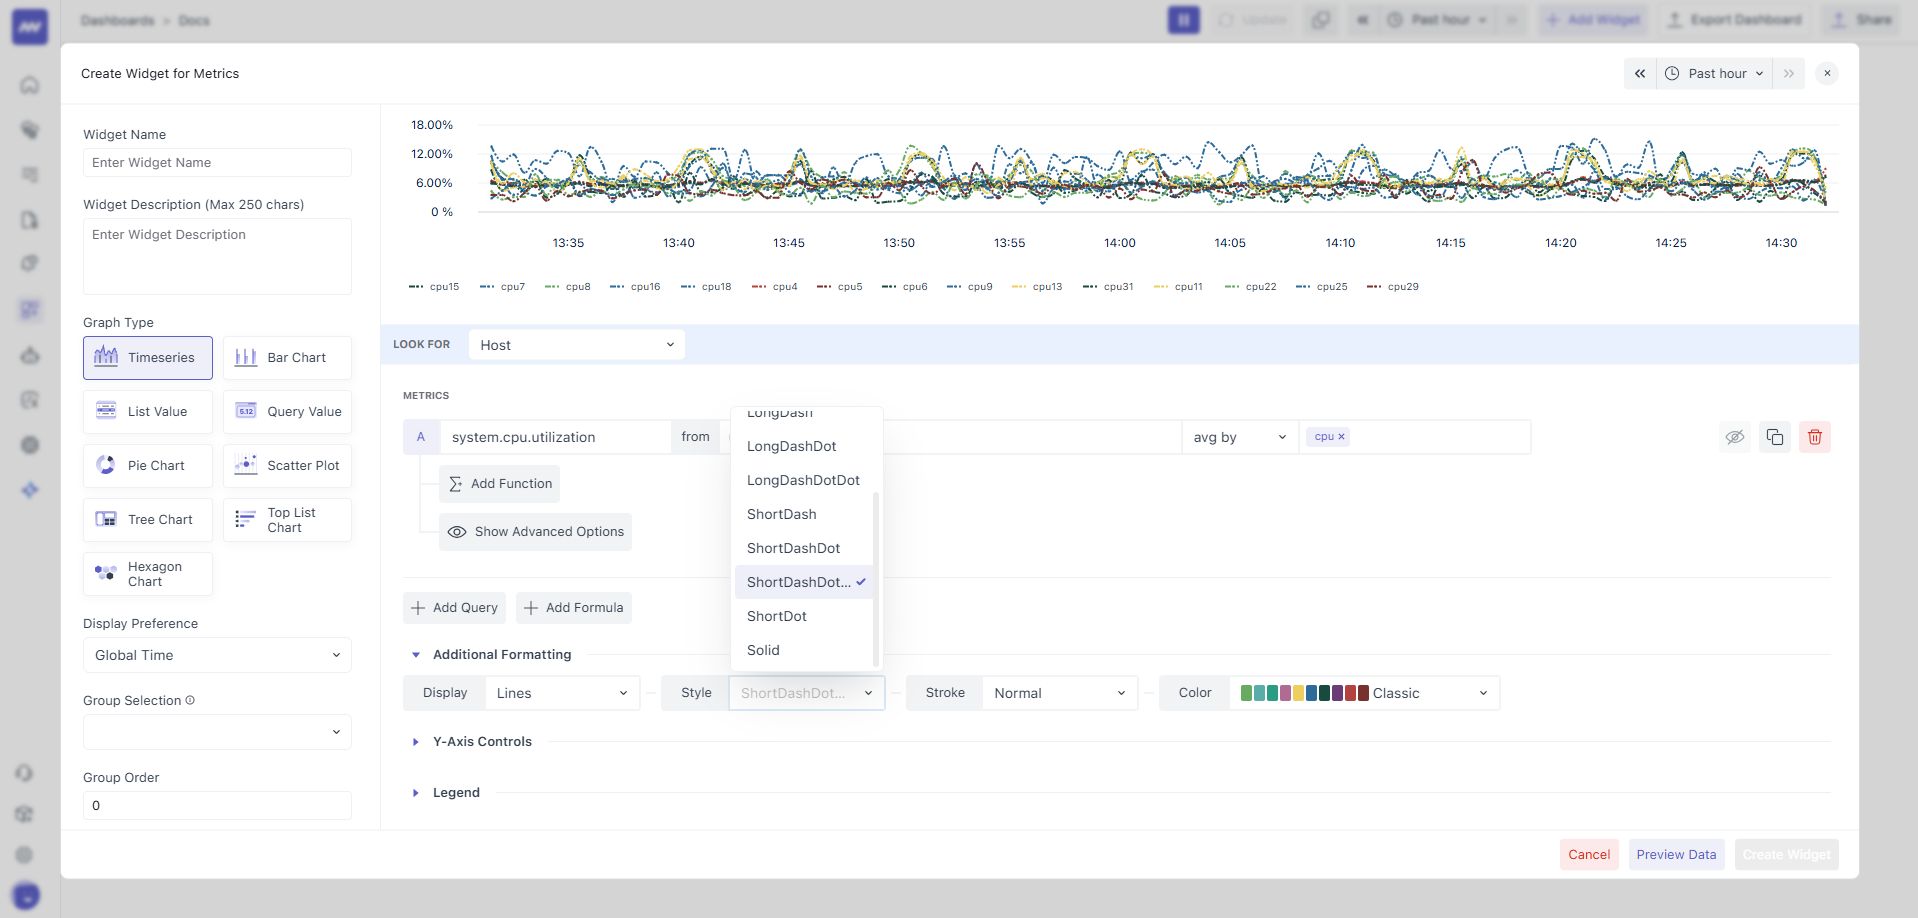The height and width of the screenshot is (918, 1918).
Task: Switch to the Bar Chart graph type
Action: [287, 357]
